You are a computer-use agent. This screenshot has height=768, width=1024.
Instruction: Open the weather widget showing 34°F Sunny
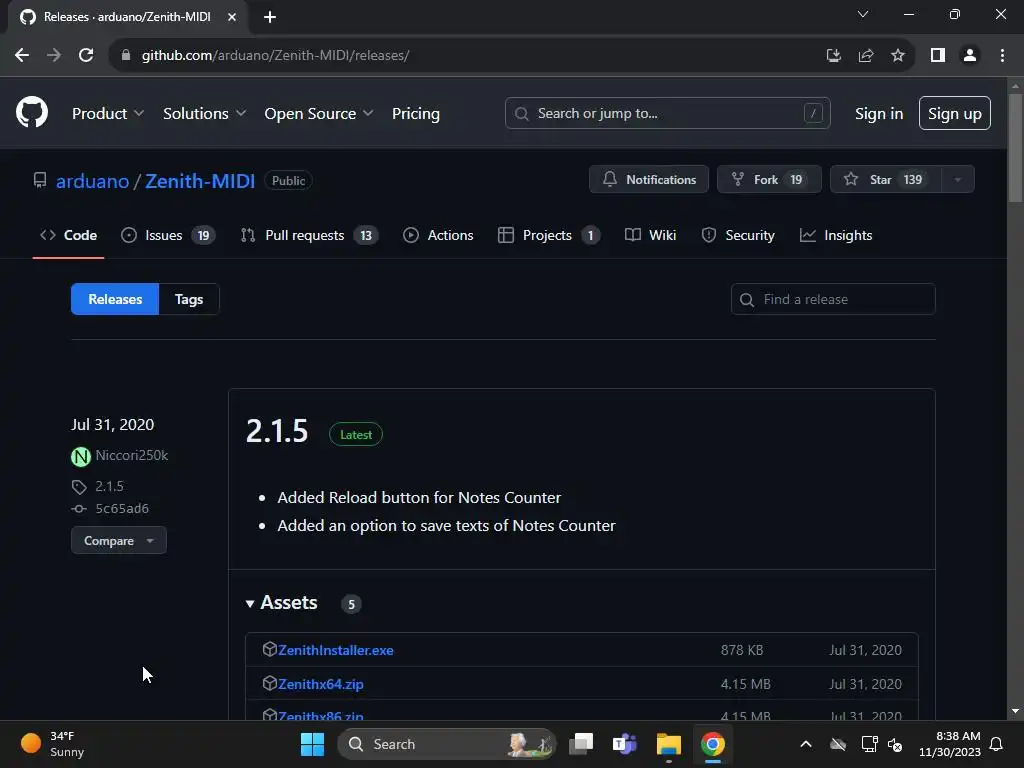(54, 744)
